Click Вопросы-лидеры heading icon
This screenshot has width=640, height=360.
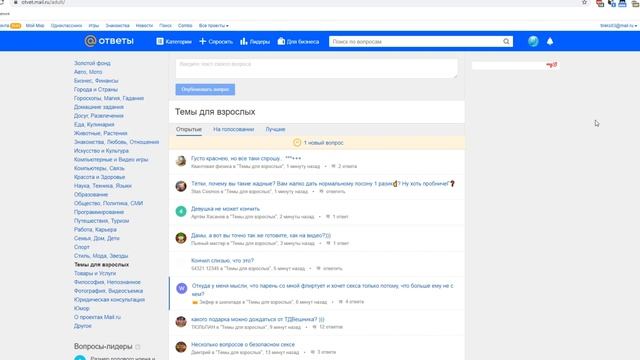pos(138,347)
